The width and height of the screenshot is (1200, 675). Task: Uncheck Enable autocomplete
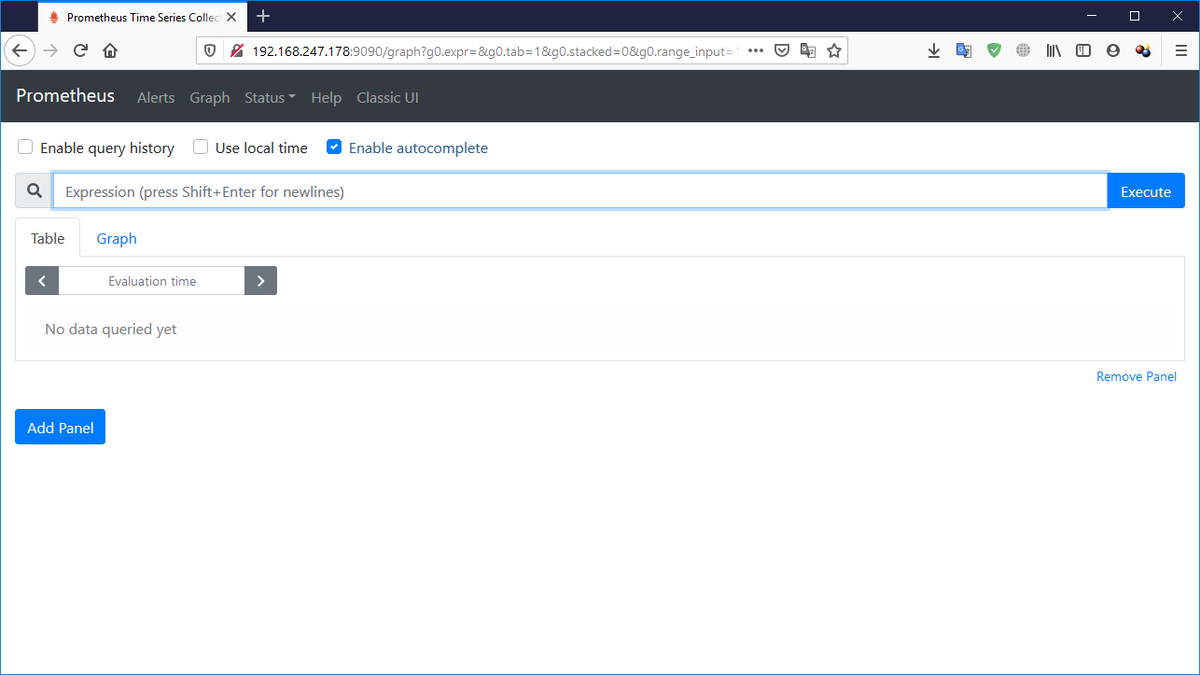[x=334, y=147]
